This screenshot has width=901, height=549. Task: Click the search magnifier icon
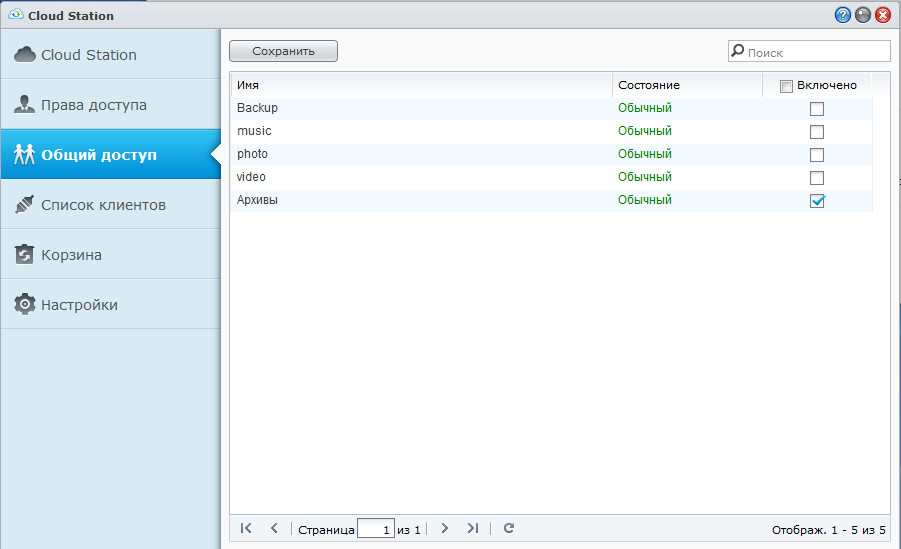coord(738,51)
